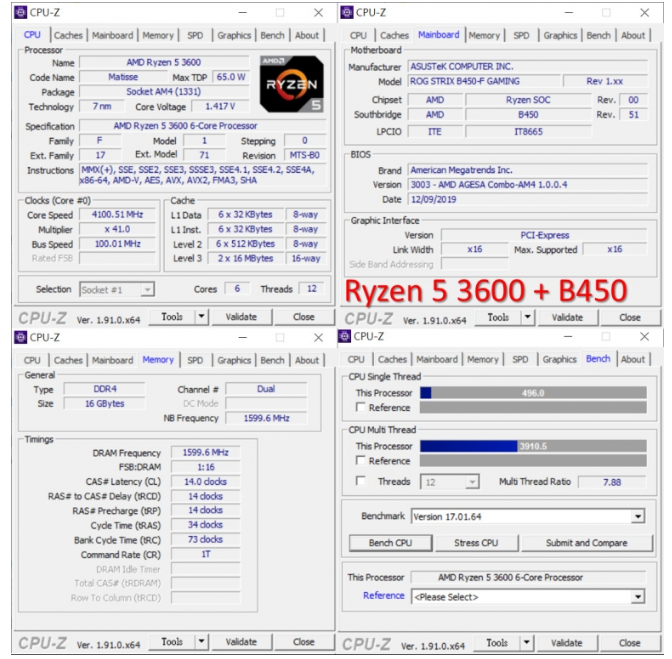The width and height of the screenshot is (672, 659).
Task: Open Mainboard tab in Bench window
Action: pyautogui.click(x=437, y=359)
